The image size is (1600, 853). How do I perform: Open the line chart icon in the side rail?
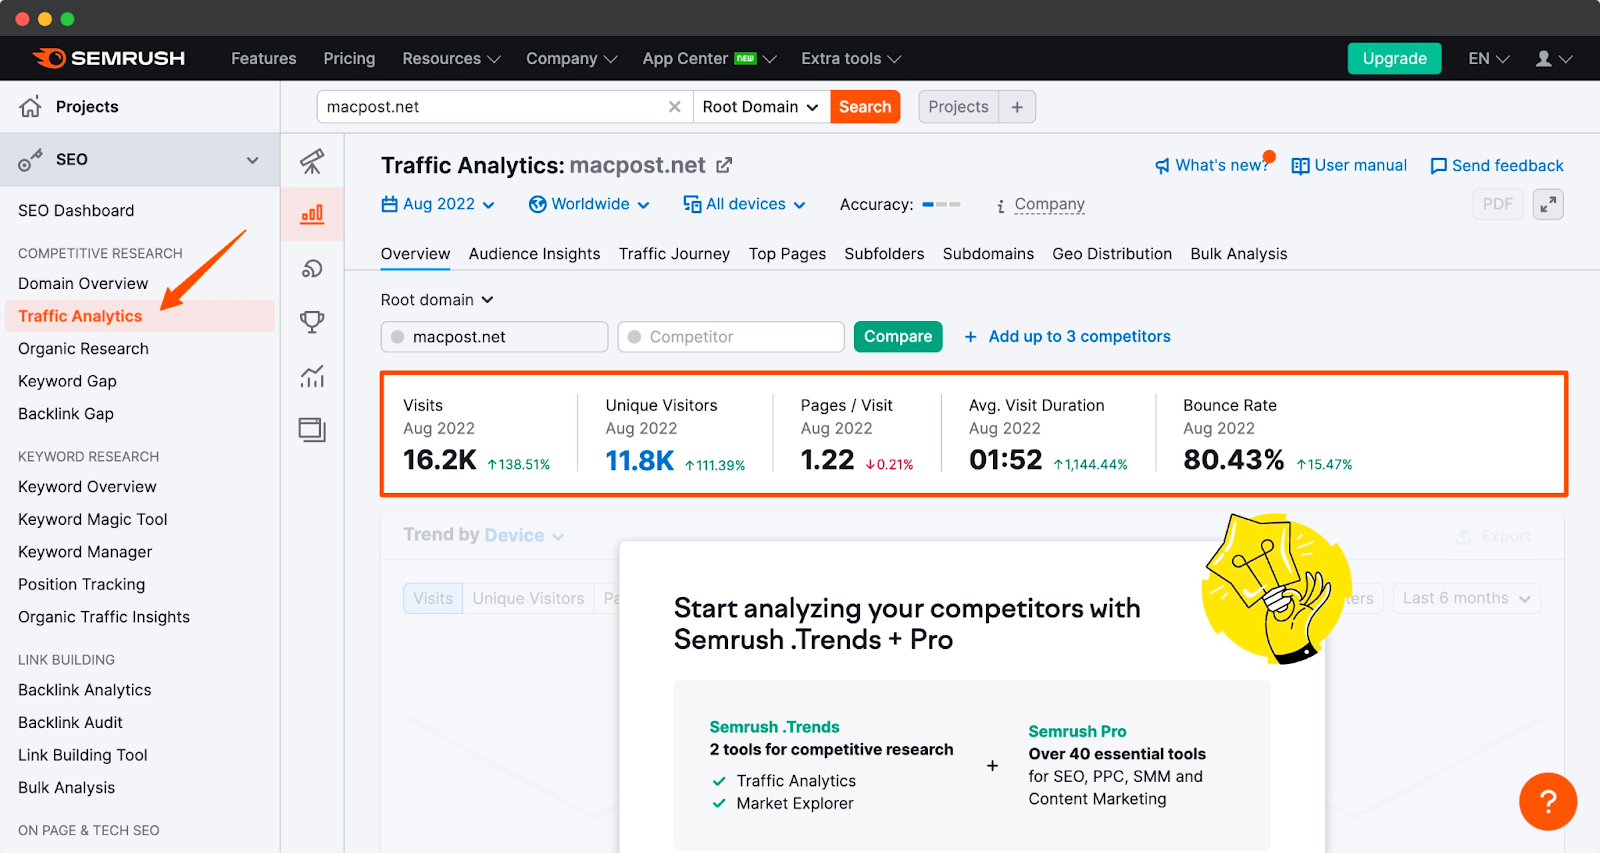coord(312,376)
